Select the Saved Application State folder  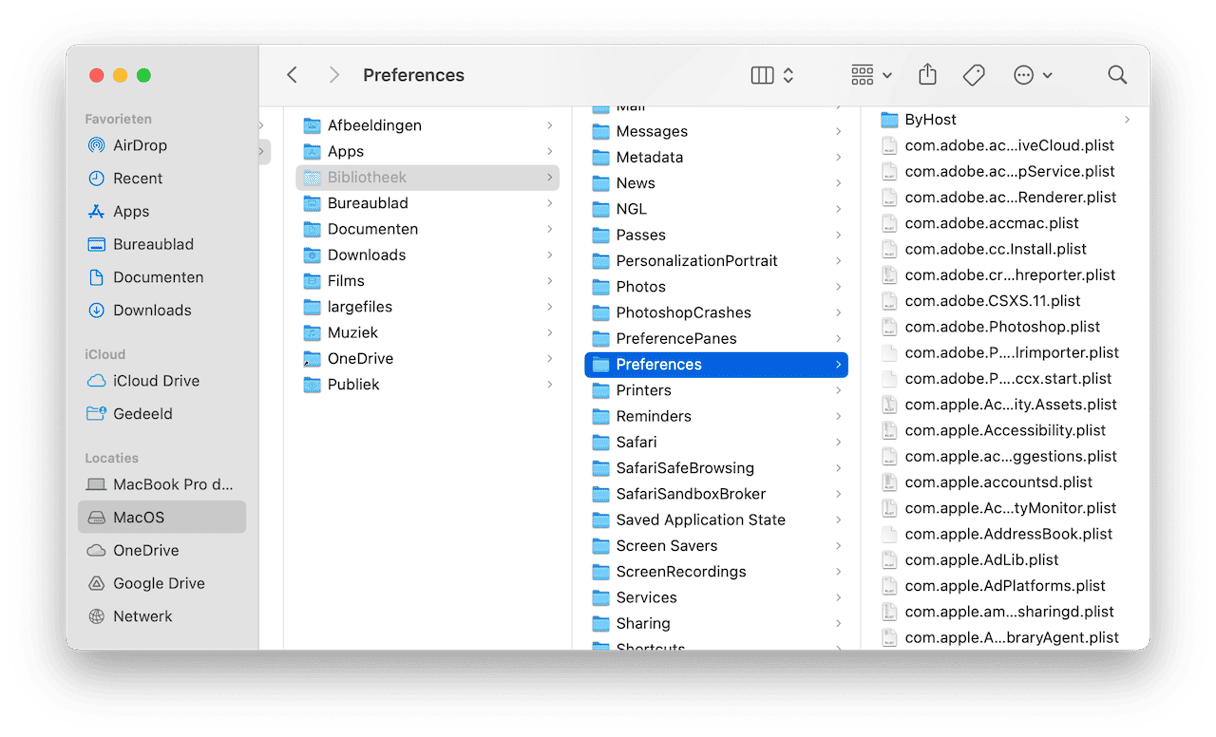(x=716, y=520)
